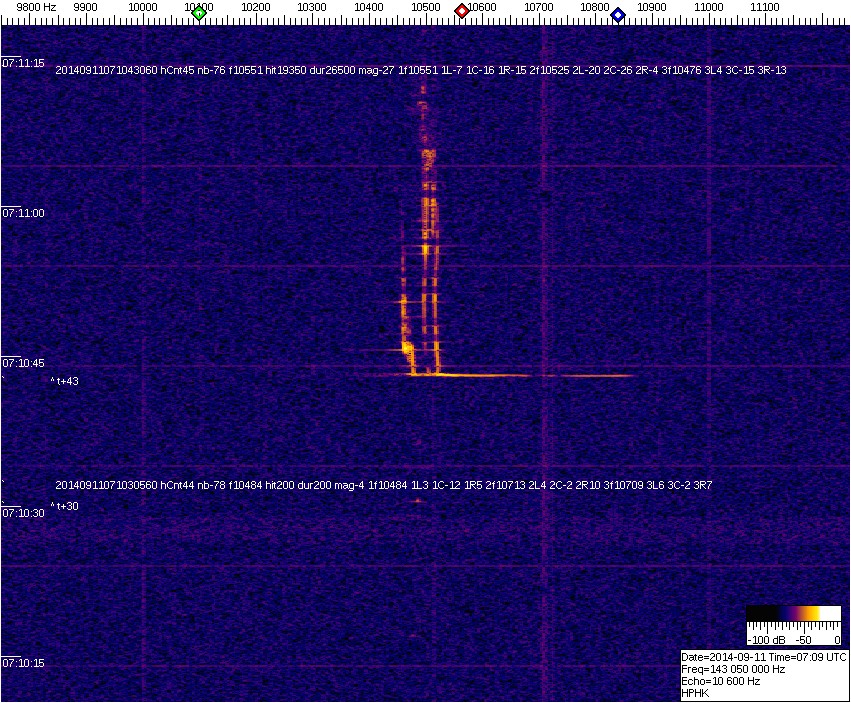Viewport: 851px width, 703px height.
Task: Click the ^ t+43 event marker
Action: [65, 381]
